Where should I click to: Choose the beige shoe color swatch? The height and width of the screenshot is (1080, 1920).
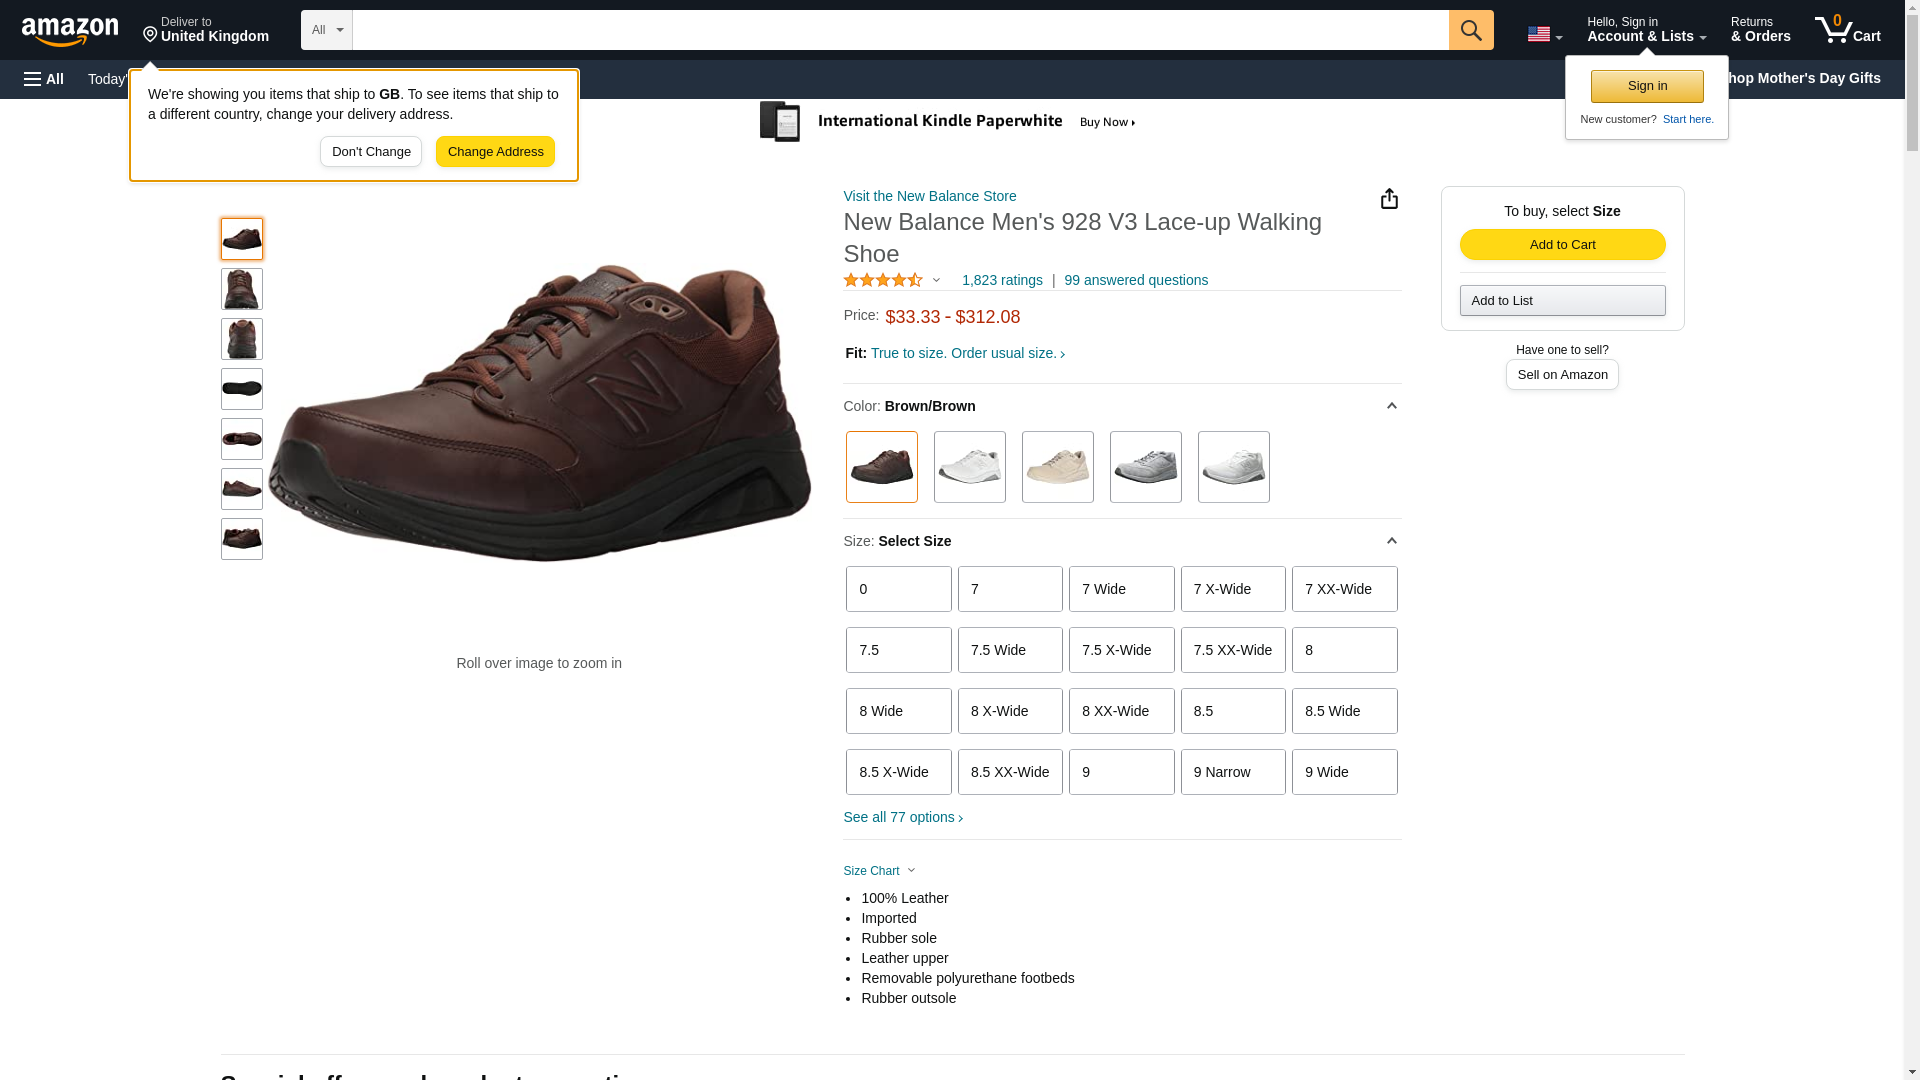tap(1057, 467)
